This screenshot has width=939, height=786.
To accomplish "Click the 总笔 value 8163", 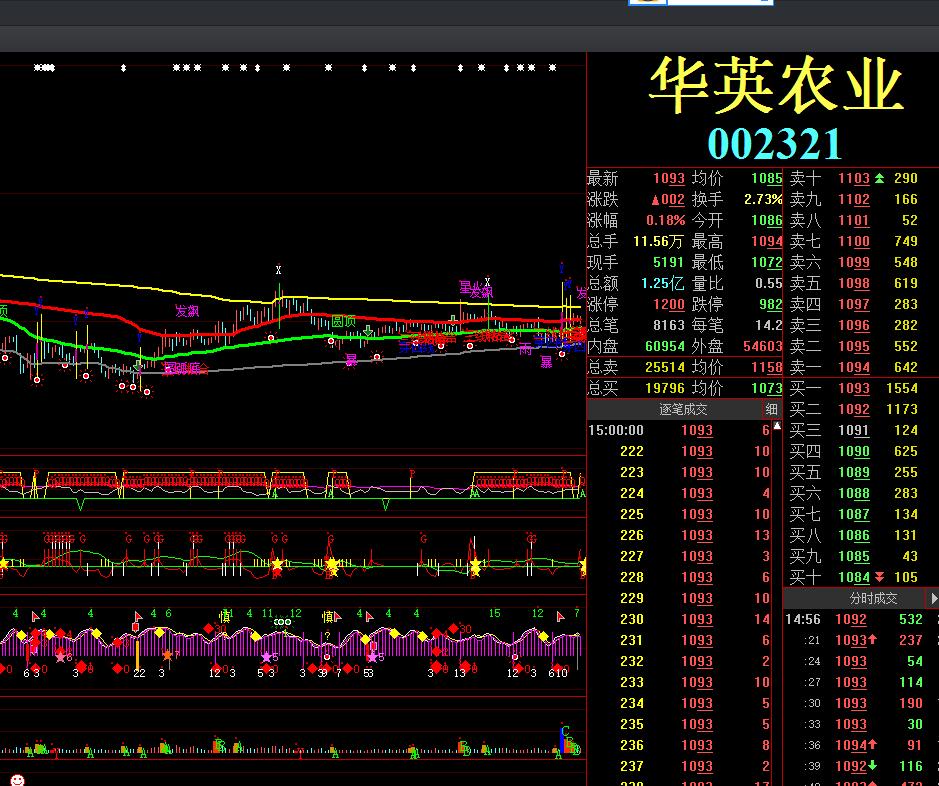I will point(668,325).
